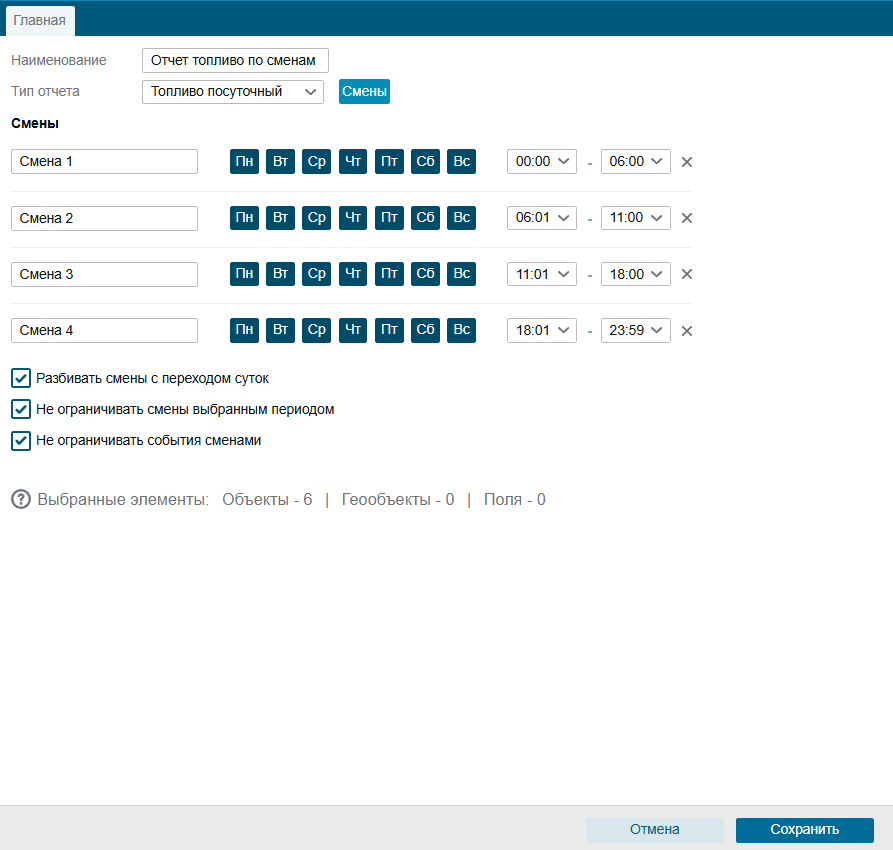Toggle Вс day for Смена 4

461,330
